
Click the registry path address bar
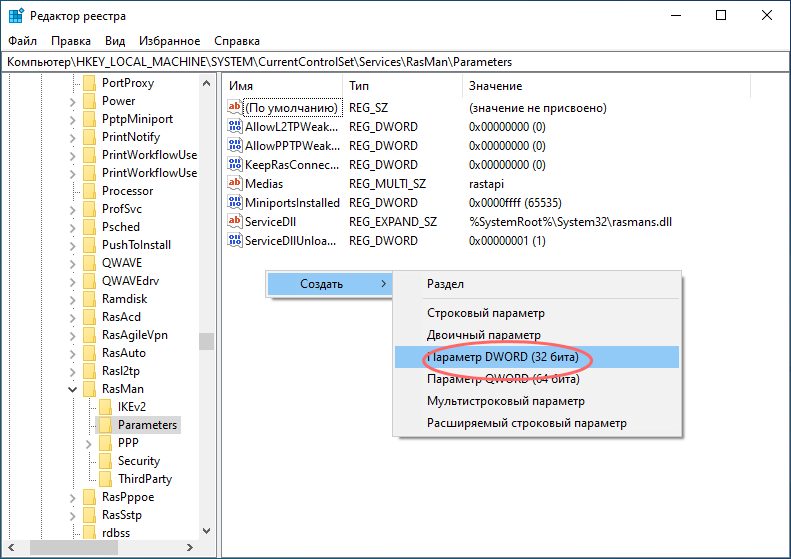(x=396, y=62)
